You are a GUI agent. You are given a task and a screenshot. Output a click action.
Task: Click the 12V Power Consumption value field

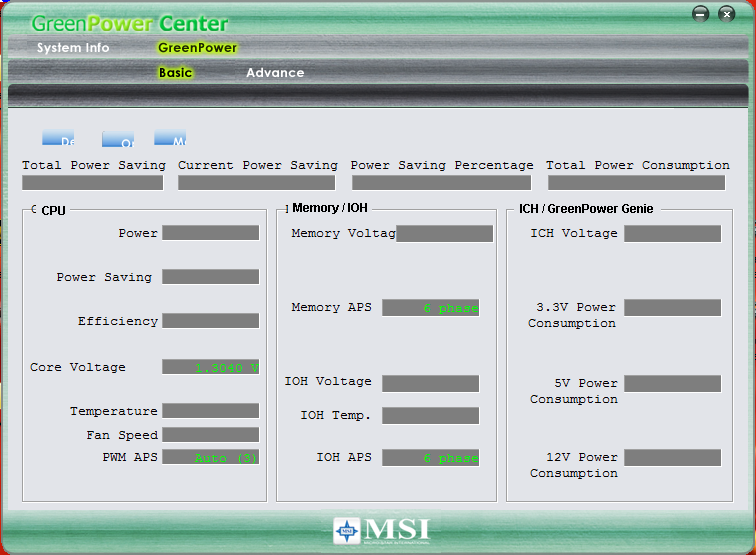(x=673, y=458)
